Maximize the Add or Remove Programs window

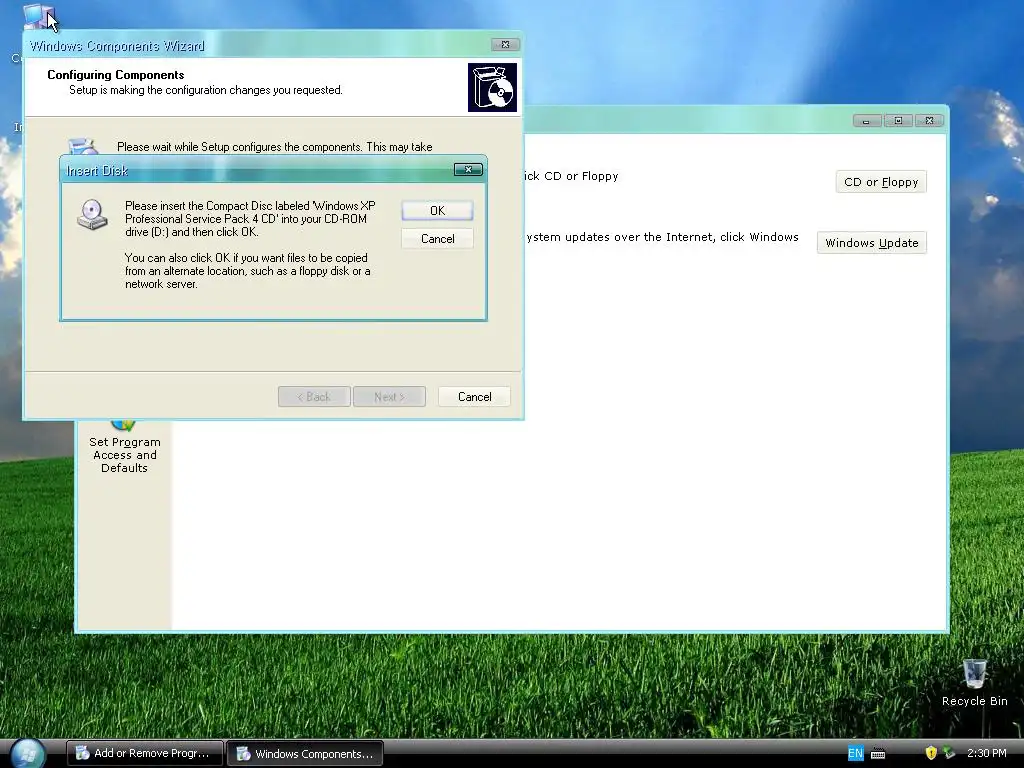click(x=898, y=121)
